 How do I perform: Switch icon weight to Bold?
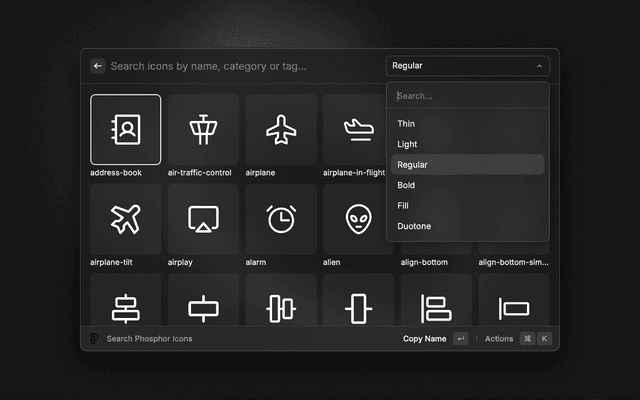[406, 185]
